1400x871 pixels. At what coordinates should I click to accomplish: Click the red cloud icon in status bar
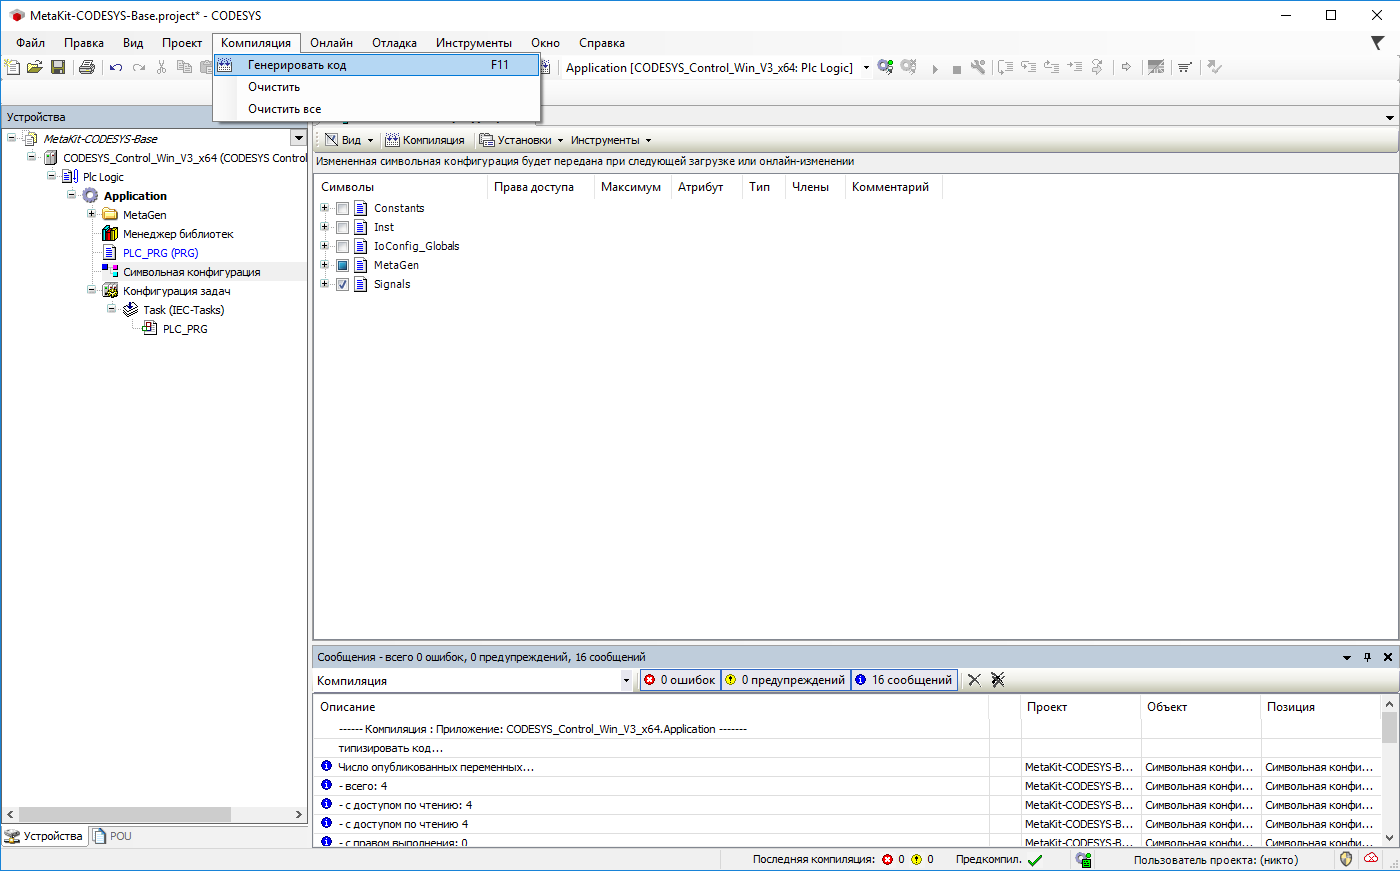pos(1370,859)
